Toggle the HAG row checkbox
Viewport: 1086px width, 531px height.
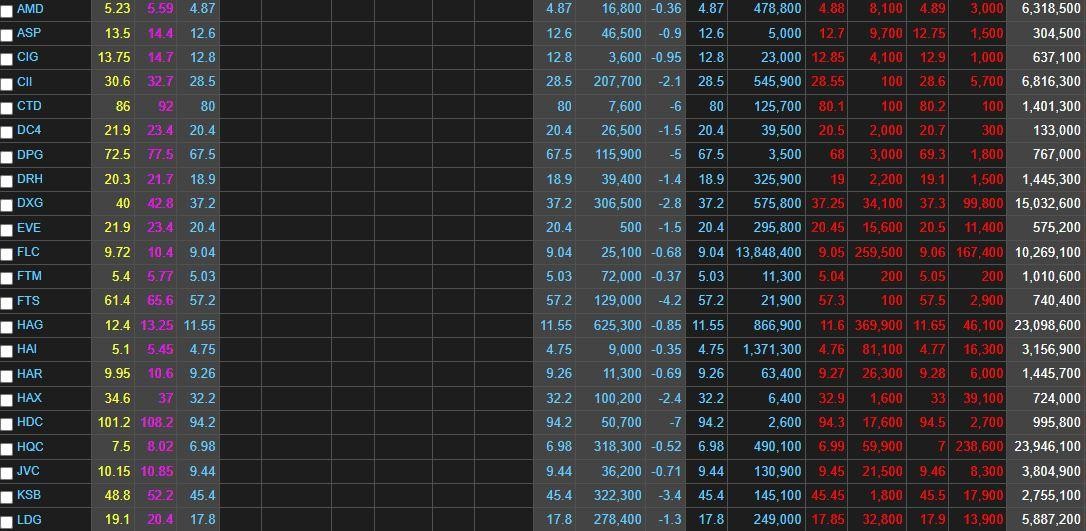7,326
